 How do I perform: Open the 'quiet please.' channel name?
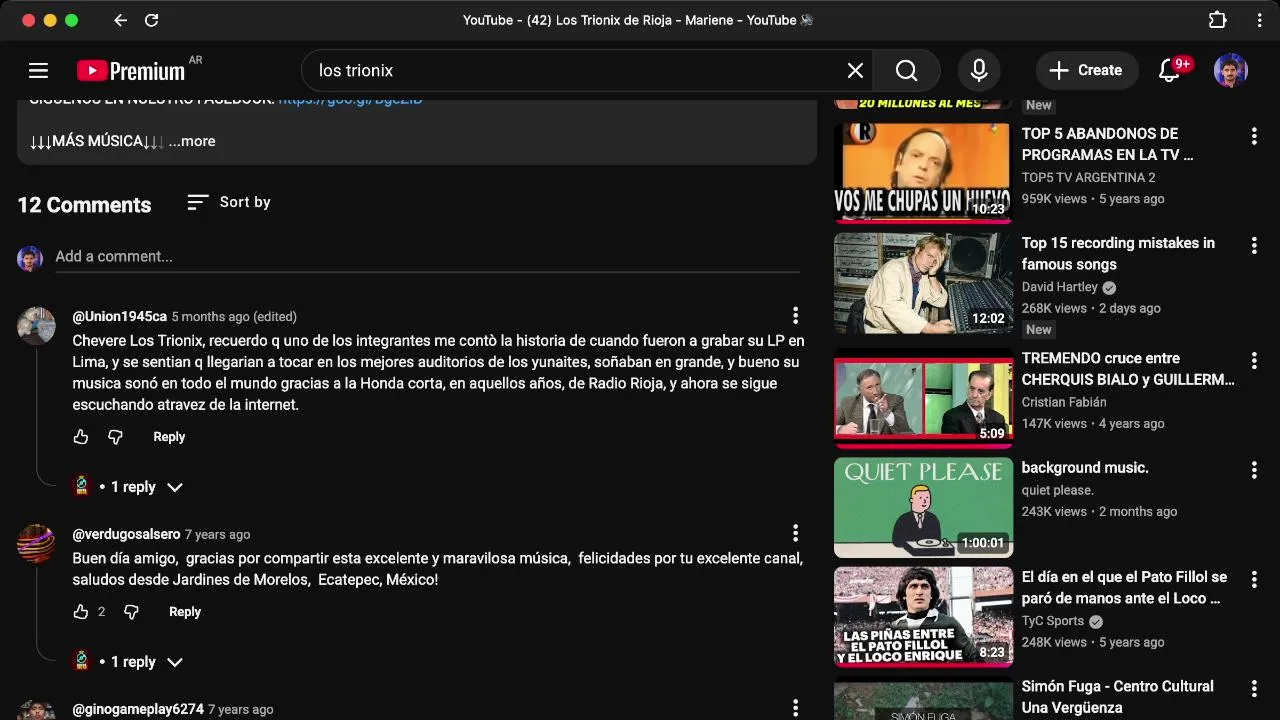point(1058,490)
